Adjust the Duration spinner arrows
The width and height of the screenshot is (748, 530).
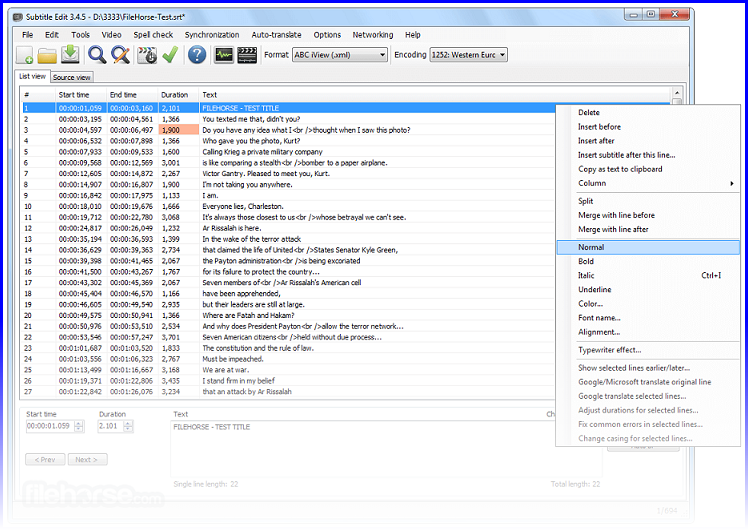pyautogui.click(x=128, y=426)
